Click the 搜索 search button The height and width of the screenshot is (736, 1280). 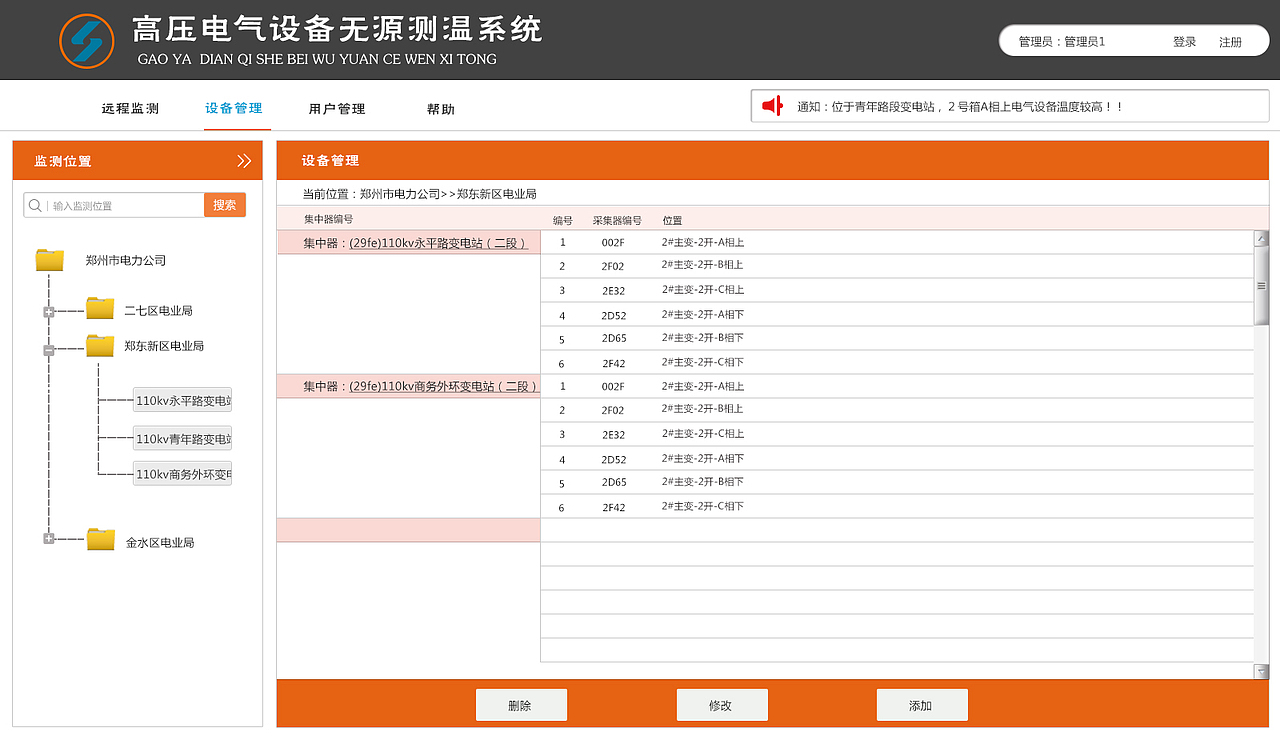point(224,204)
